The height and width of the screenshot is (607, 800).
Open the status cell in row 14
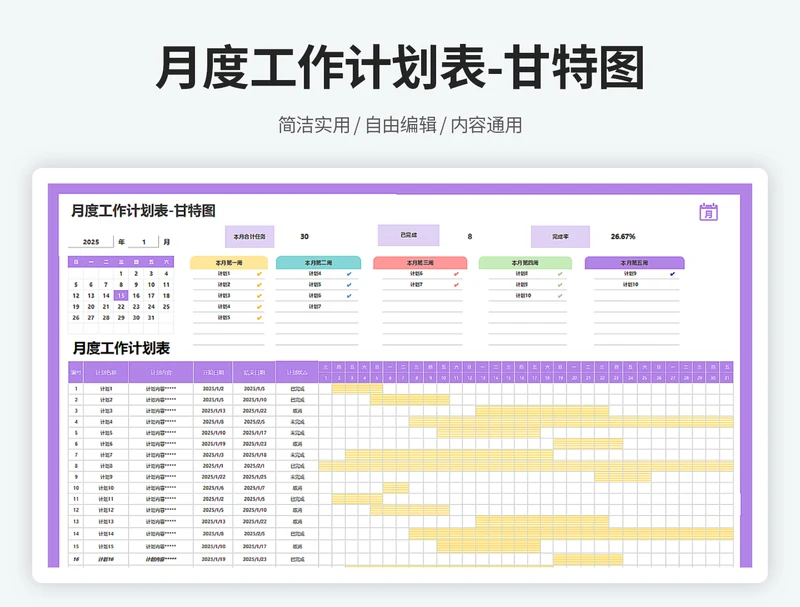297,534
